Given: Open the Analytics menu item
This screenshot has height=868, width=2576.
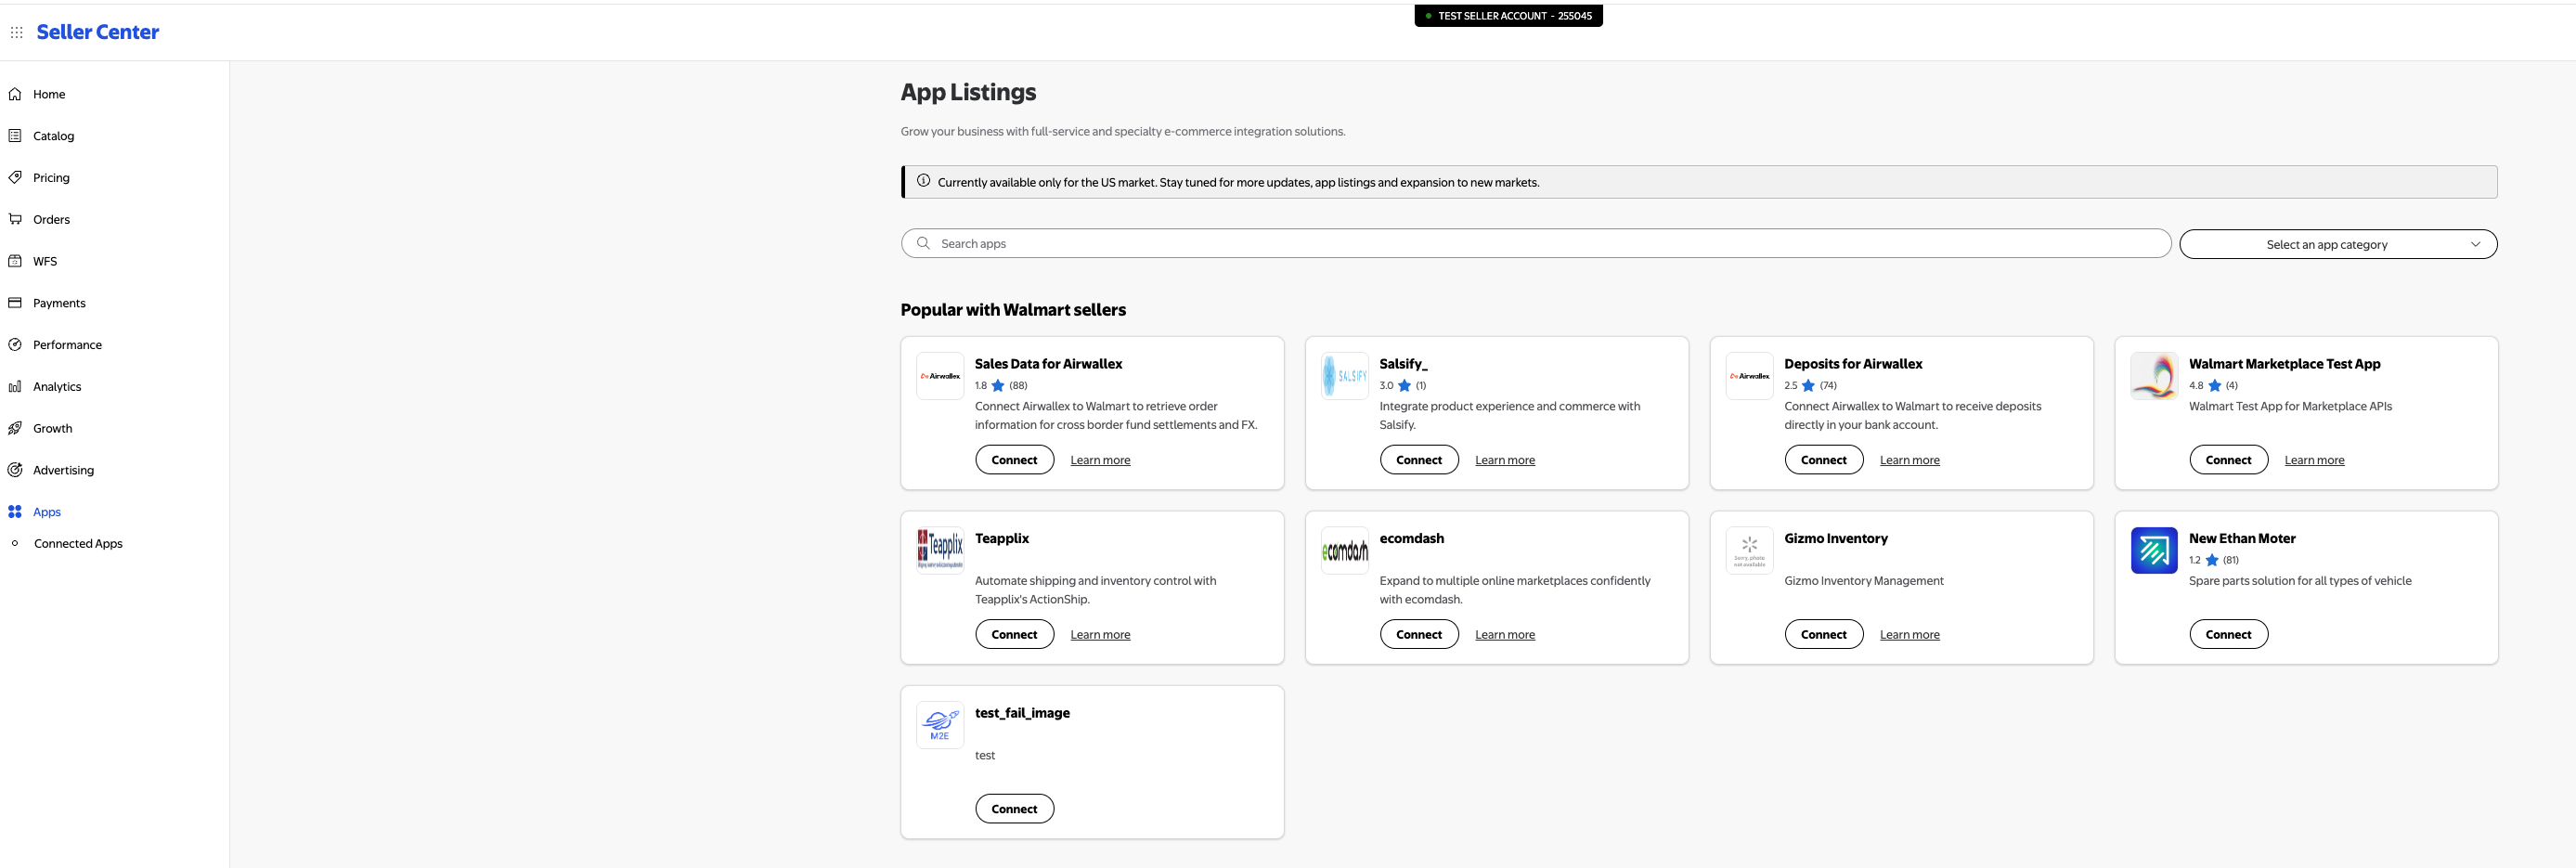Looking at the screenshot, I should (57, 387).
